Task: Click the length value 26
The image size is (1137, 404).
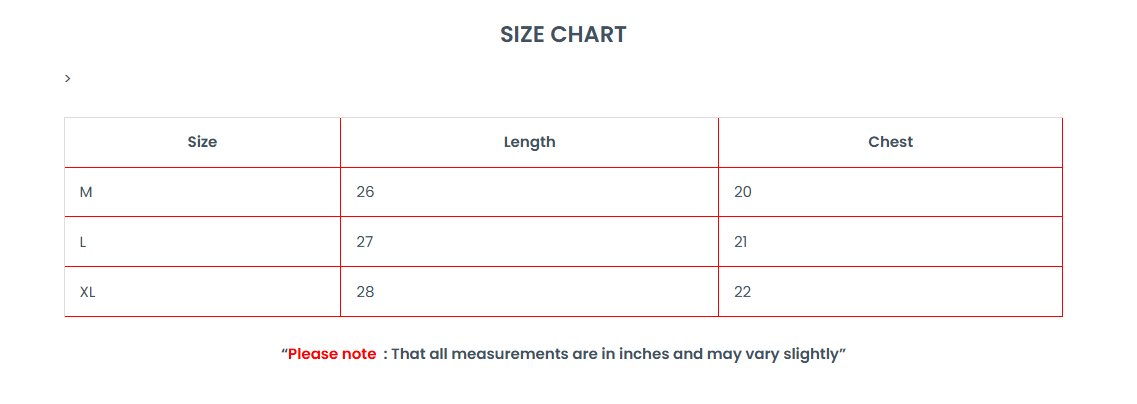Action: coord(365,192)
